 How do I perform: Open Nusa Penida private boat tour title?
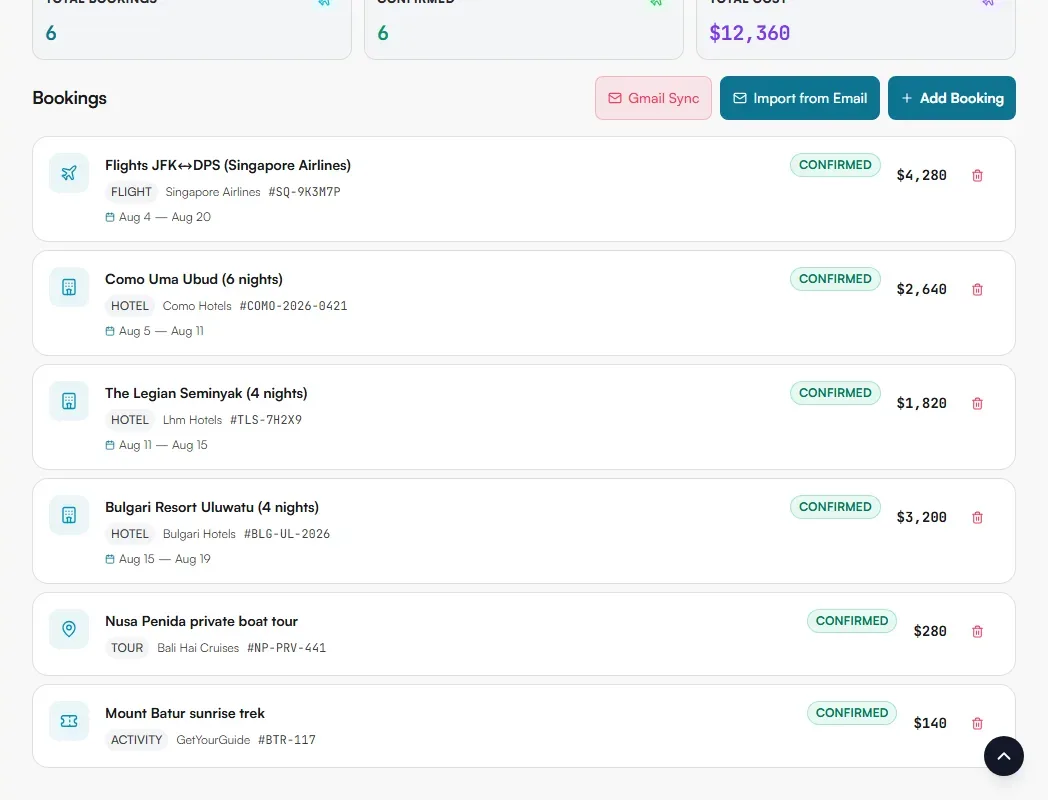point(201,622)
